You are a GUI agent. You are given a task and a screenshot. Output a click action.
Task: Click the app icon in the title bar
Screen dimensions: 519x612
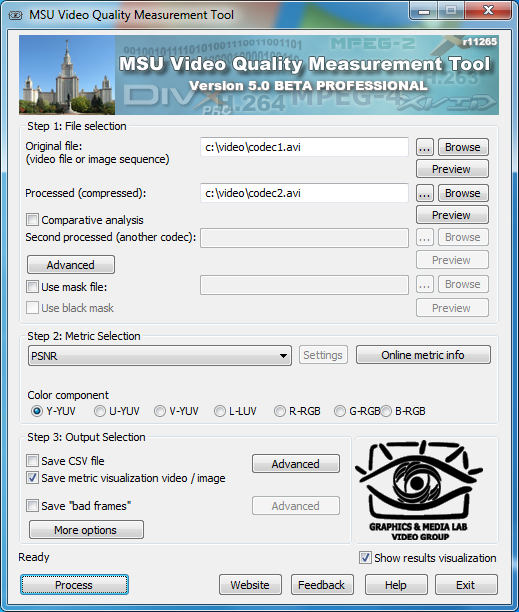pyautogui.click(x=16, y=15)
